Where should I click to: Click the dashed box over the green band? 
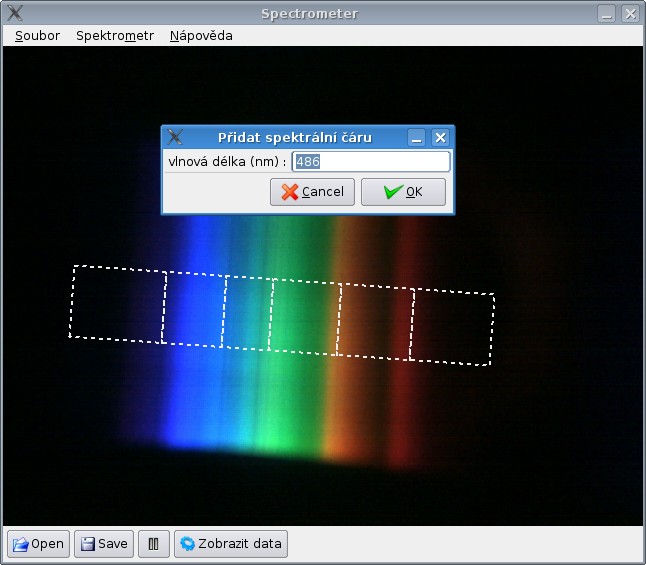[x=305, y=318]
